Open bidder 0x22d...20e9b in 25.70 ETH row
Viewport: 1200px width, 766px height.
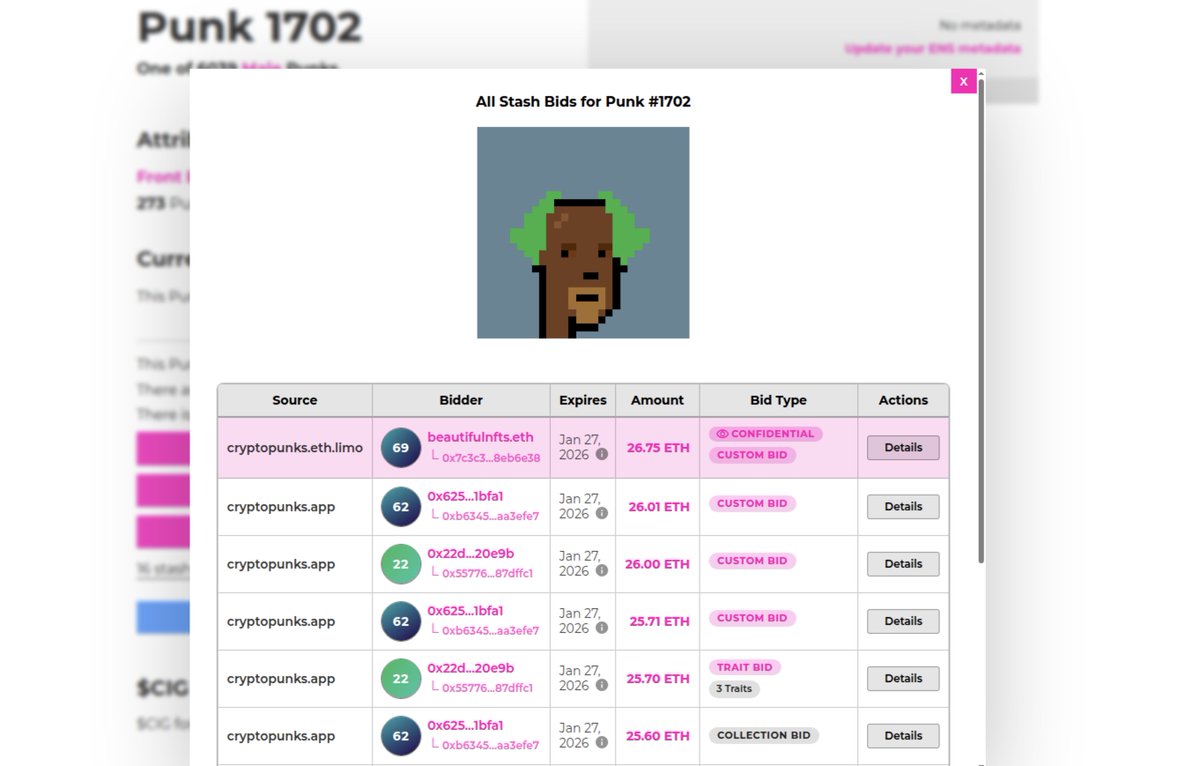(470, 667)
